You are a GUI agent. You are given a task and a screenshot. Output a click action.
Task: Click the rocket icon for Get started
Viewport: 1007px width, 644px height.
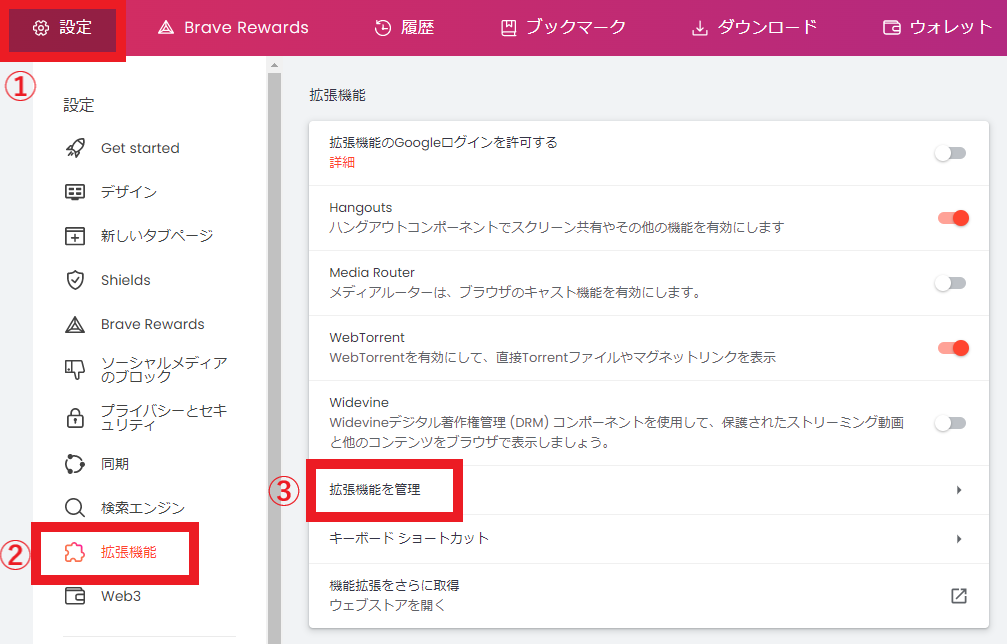pos(75,148)
